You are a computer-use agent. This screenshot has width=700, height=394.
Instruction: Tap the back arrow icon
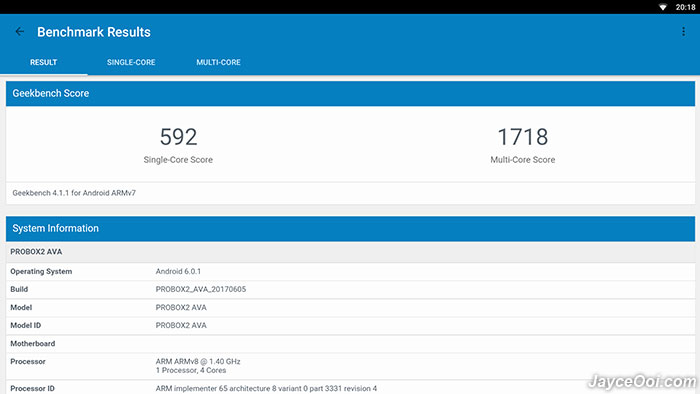tap(20, 32)
